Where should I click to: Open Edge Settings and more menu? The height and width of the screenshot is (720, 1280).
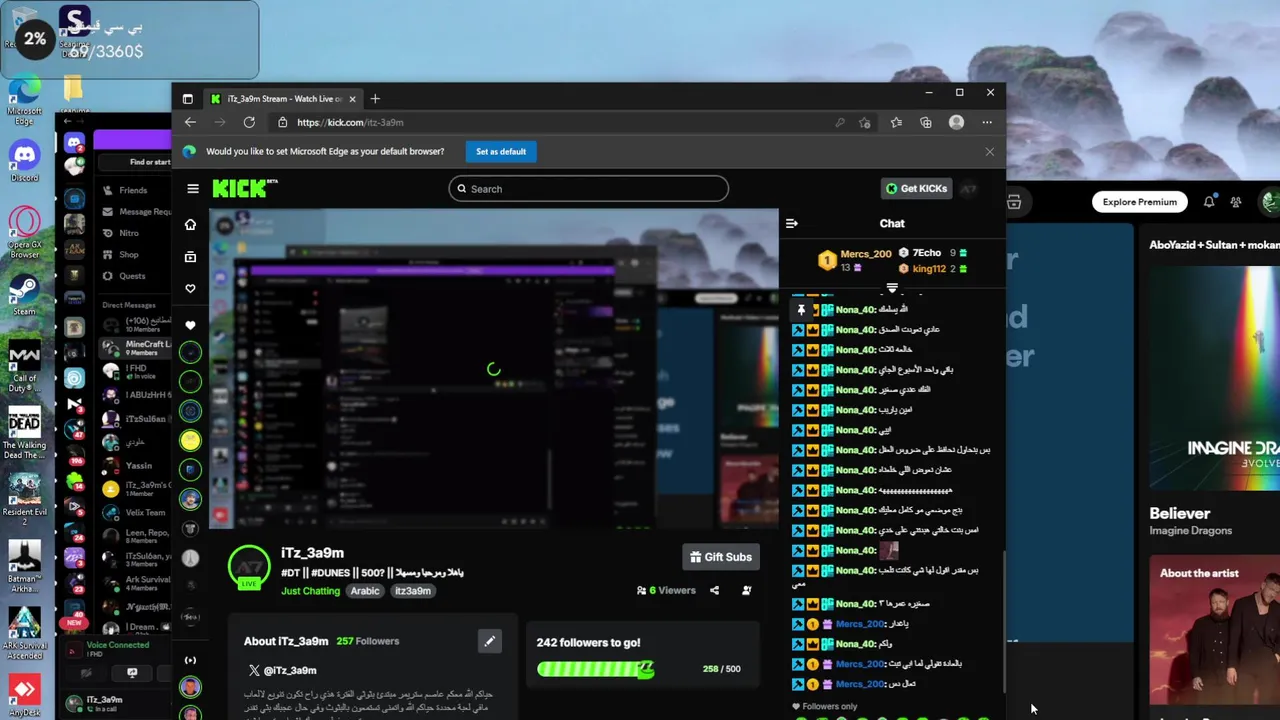(987, 122)
